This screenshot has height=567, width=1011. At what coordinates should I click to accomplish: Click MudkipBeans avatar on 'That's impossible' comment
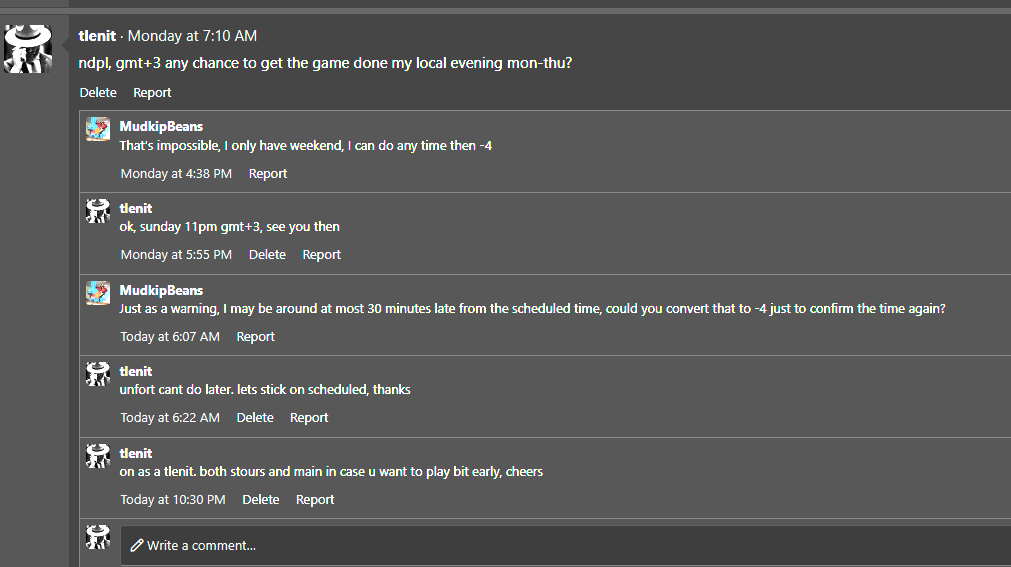pyautogui.click(x=98, y=129)
